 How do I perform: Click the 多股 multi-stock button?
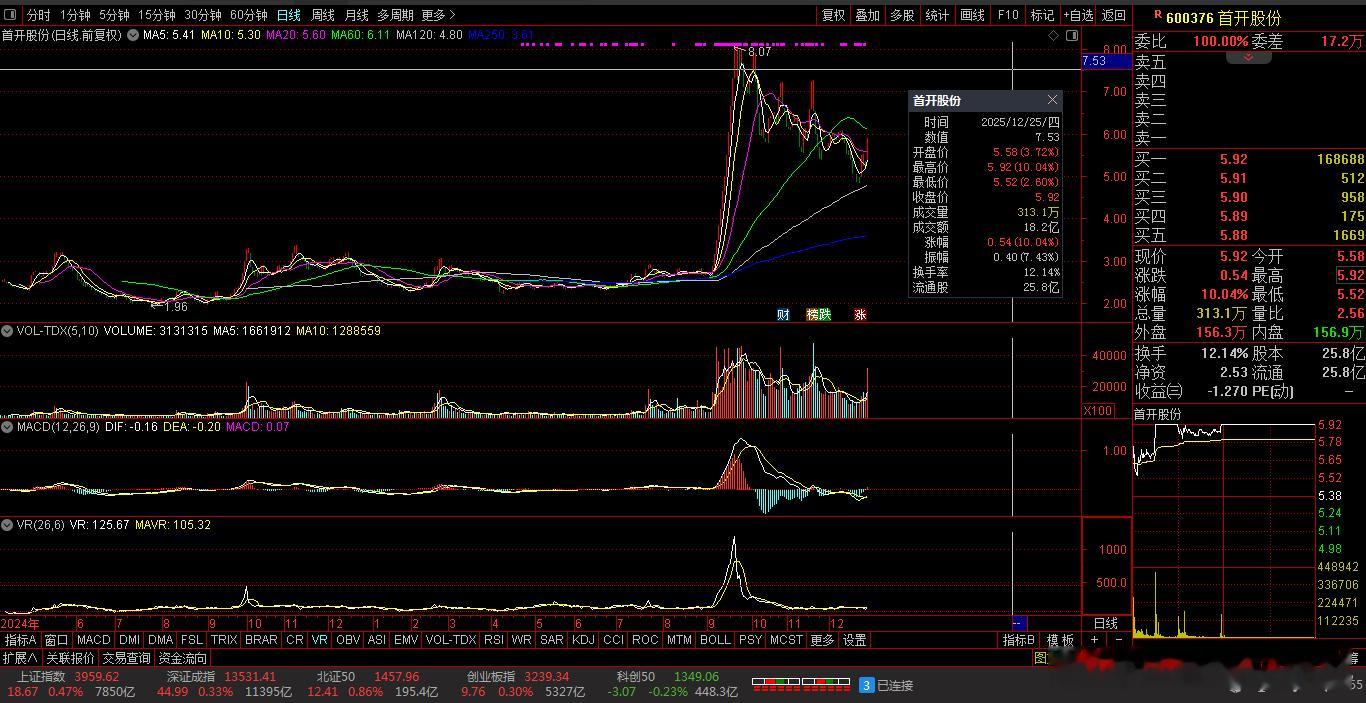point(902,15)
